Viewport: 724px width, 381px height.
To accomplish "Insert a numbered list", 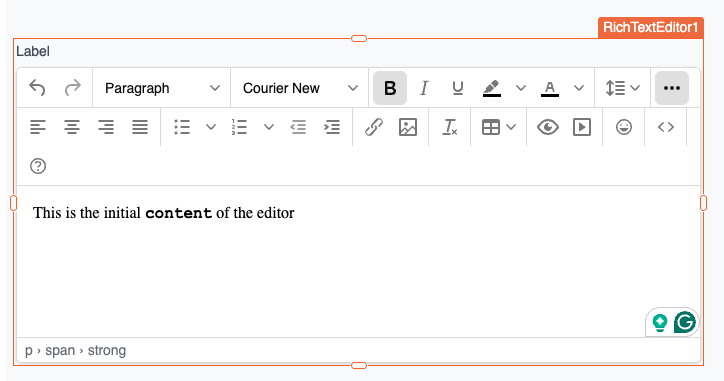I will coord(240,127).
